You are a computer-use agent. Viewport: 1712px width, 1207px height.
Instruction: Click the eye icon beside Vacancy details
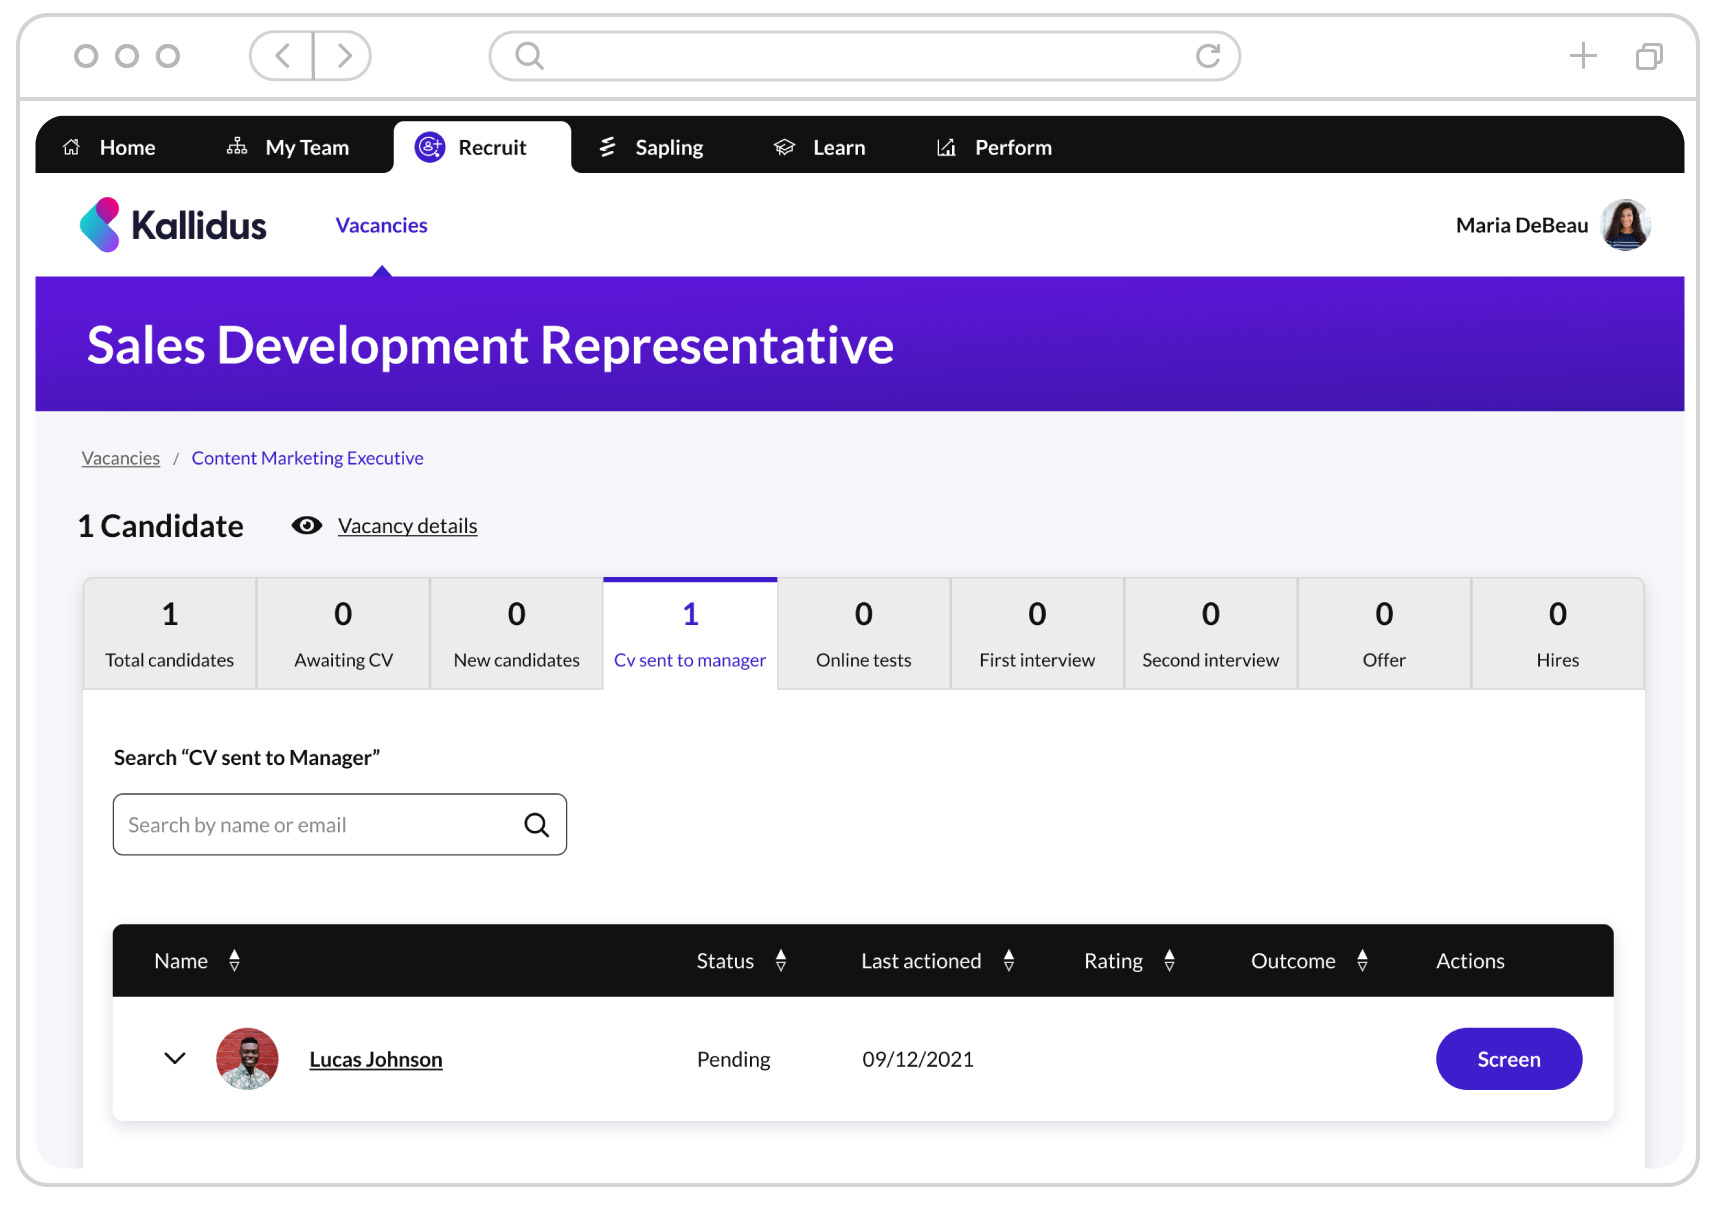[x=307, y=526]
